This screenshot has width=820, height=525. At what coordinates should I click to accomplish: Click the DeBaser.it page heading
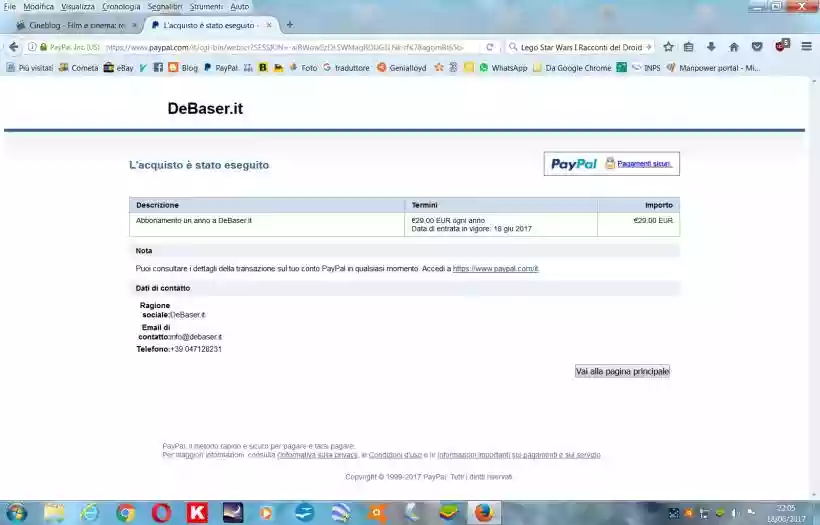click(x=205, y=108)
